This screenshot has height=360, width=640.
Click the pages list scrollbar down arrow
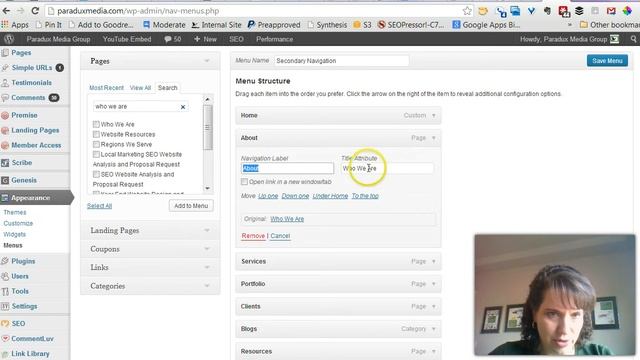207,188
